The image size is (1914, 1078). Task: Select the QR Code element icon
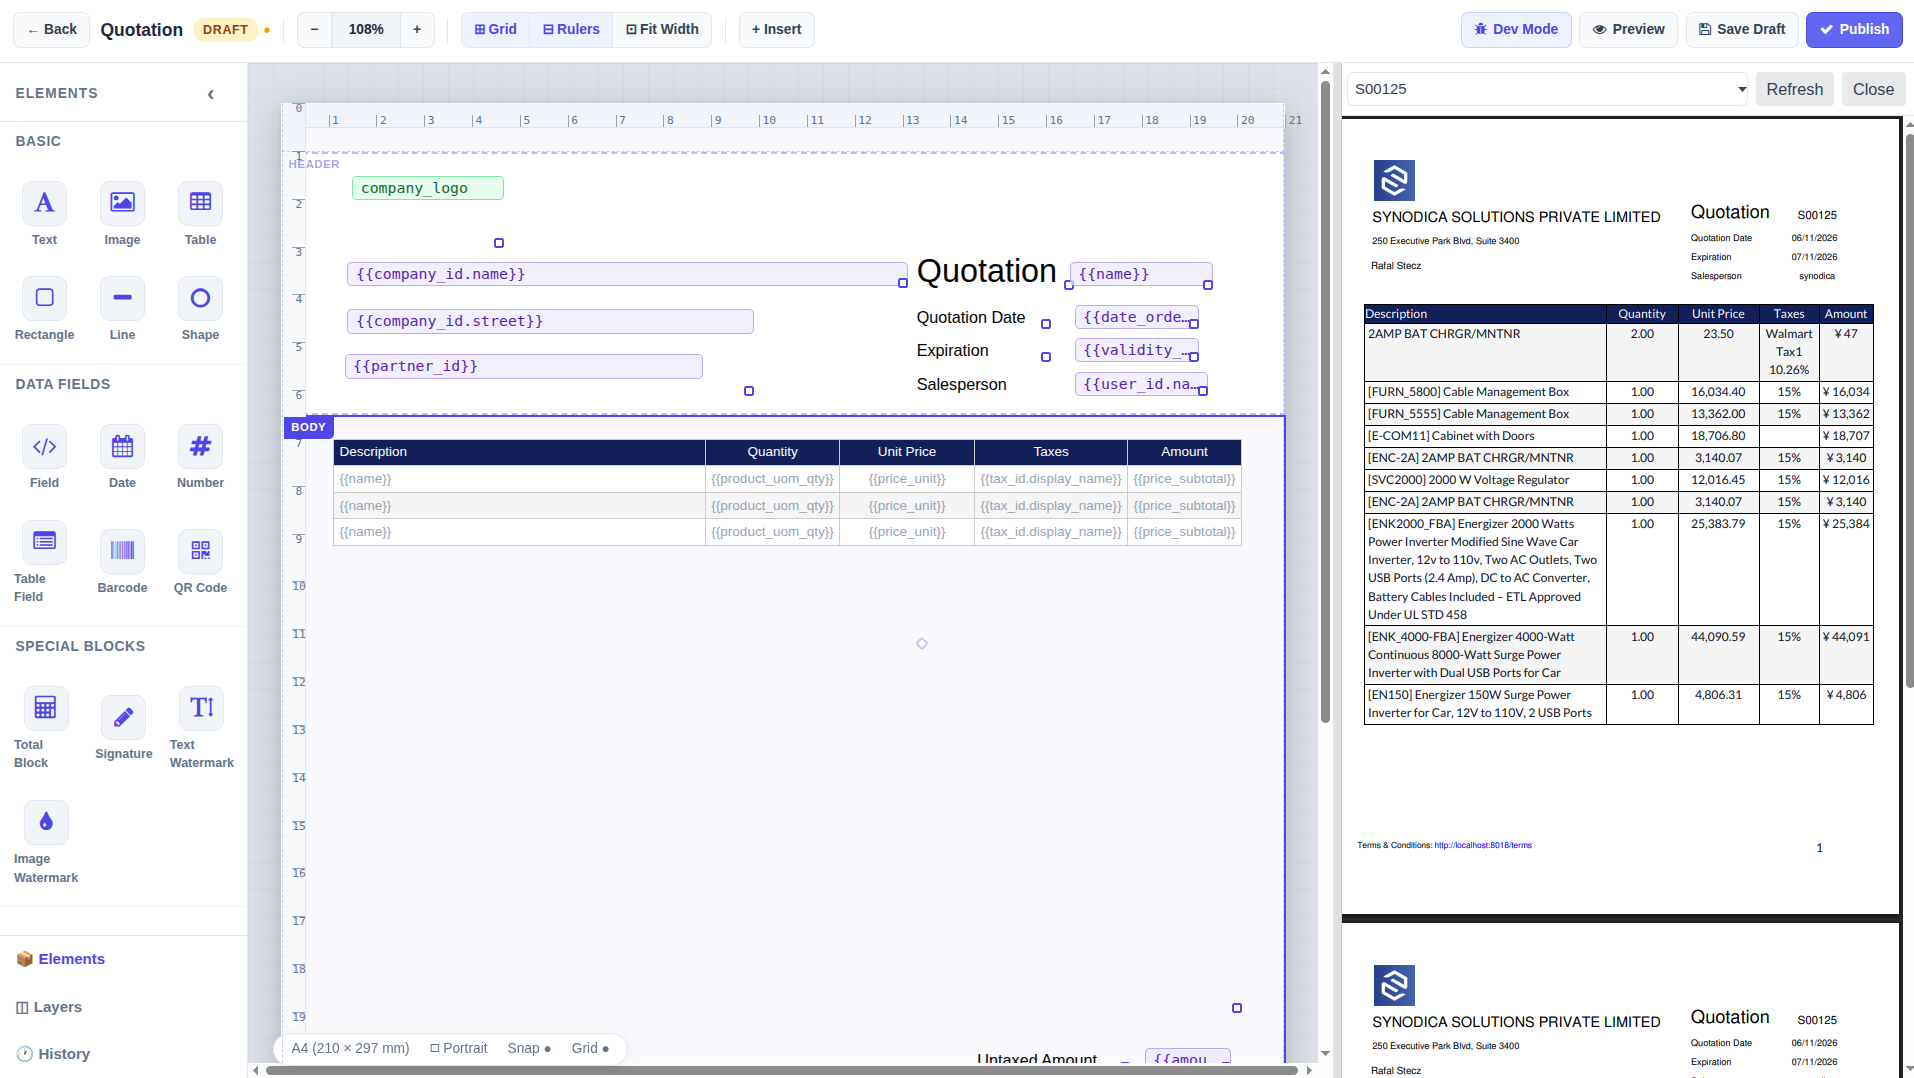[x=200, y=551]
